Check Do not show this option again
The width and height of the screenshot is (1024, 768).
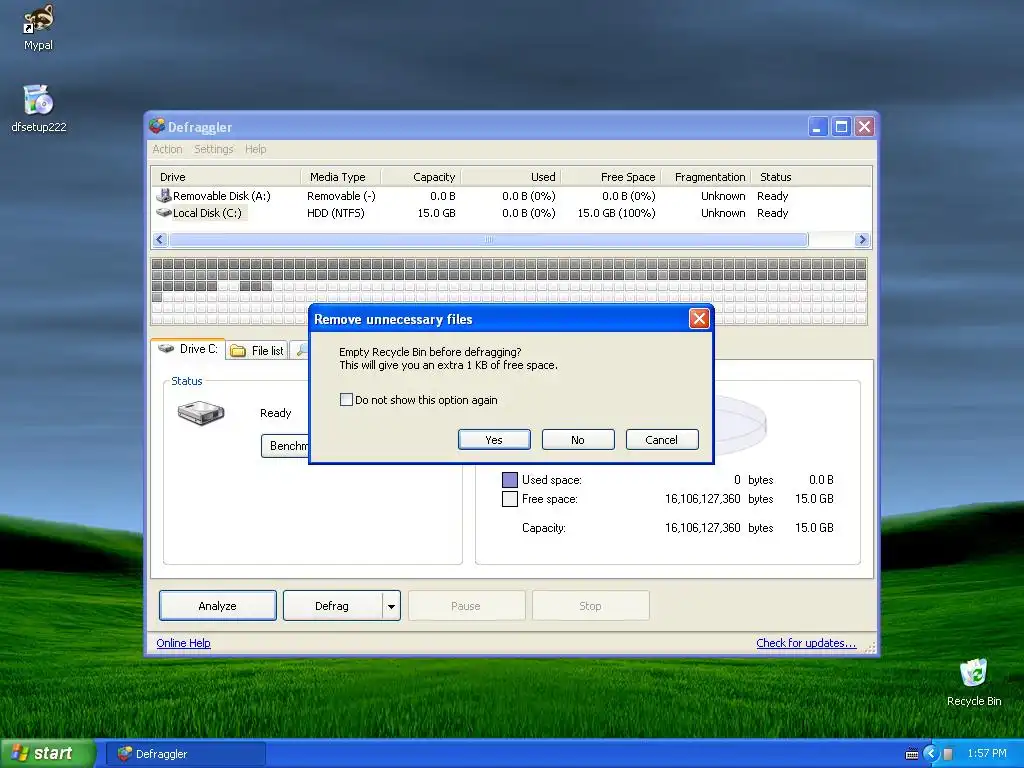tap(346, 400)
